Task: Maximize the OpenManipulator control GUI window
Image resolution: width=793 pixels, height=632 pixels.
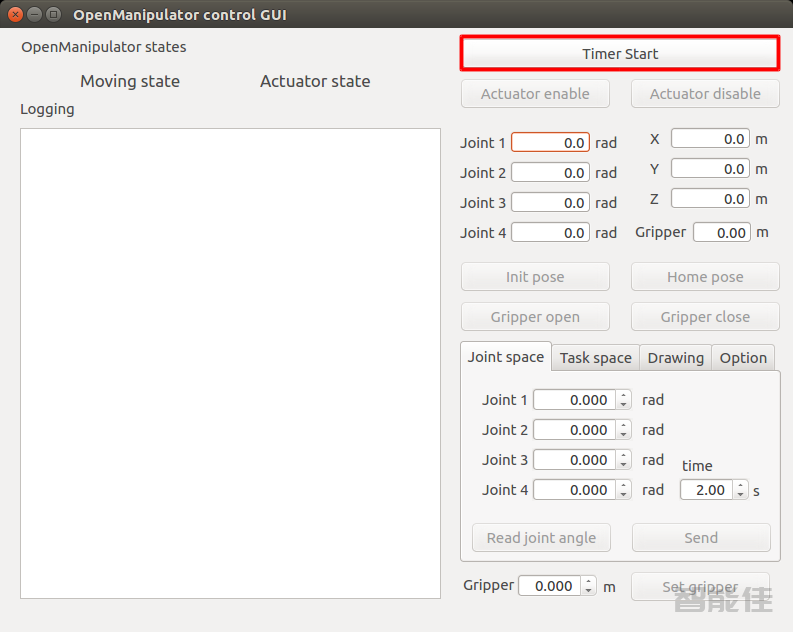Action: [53, 14]
